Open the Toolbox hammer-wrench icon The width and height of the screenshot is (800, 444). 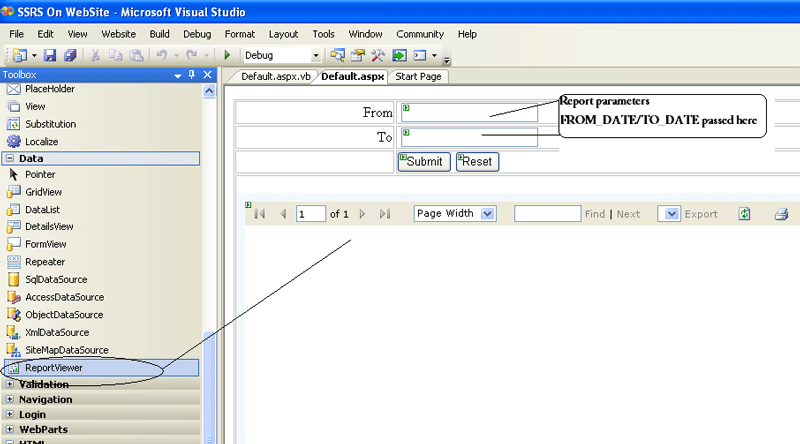tap(378, 55)
